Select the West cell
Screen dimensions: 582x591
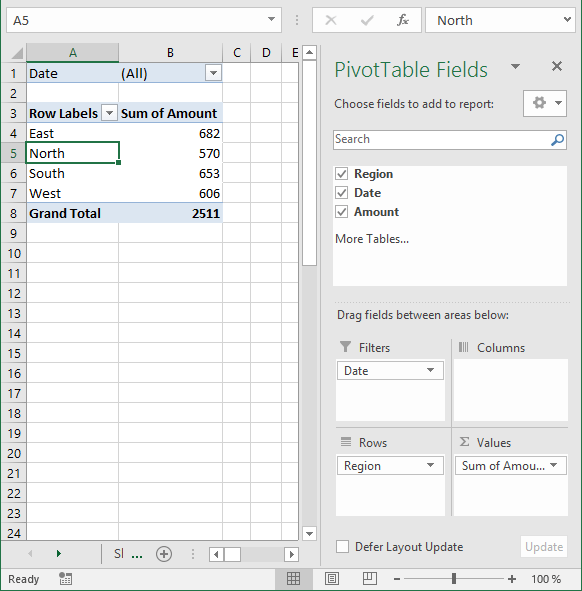72,193
